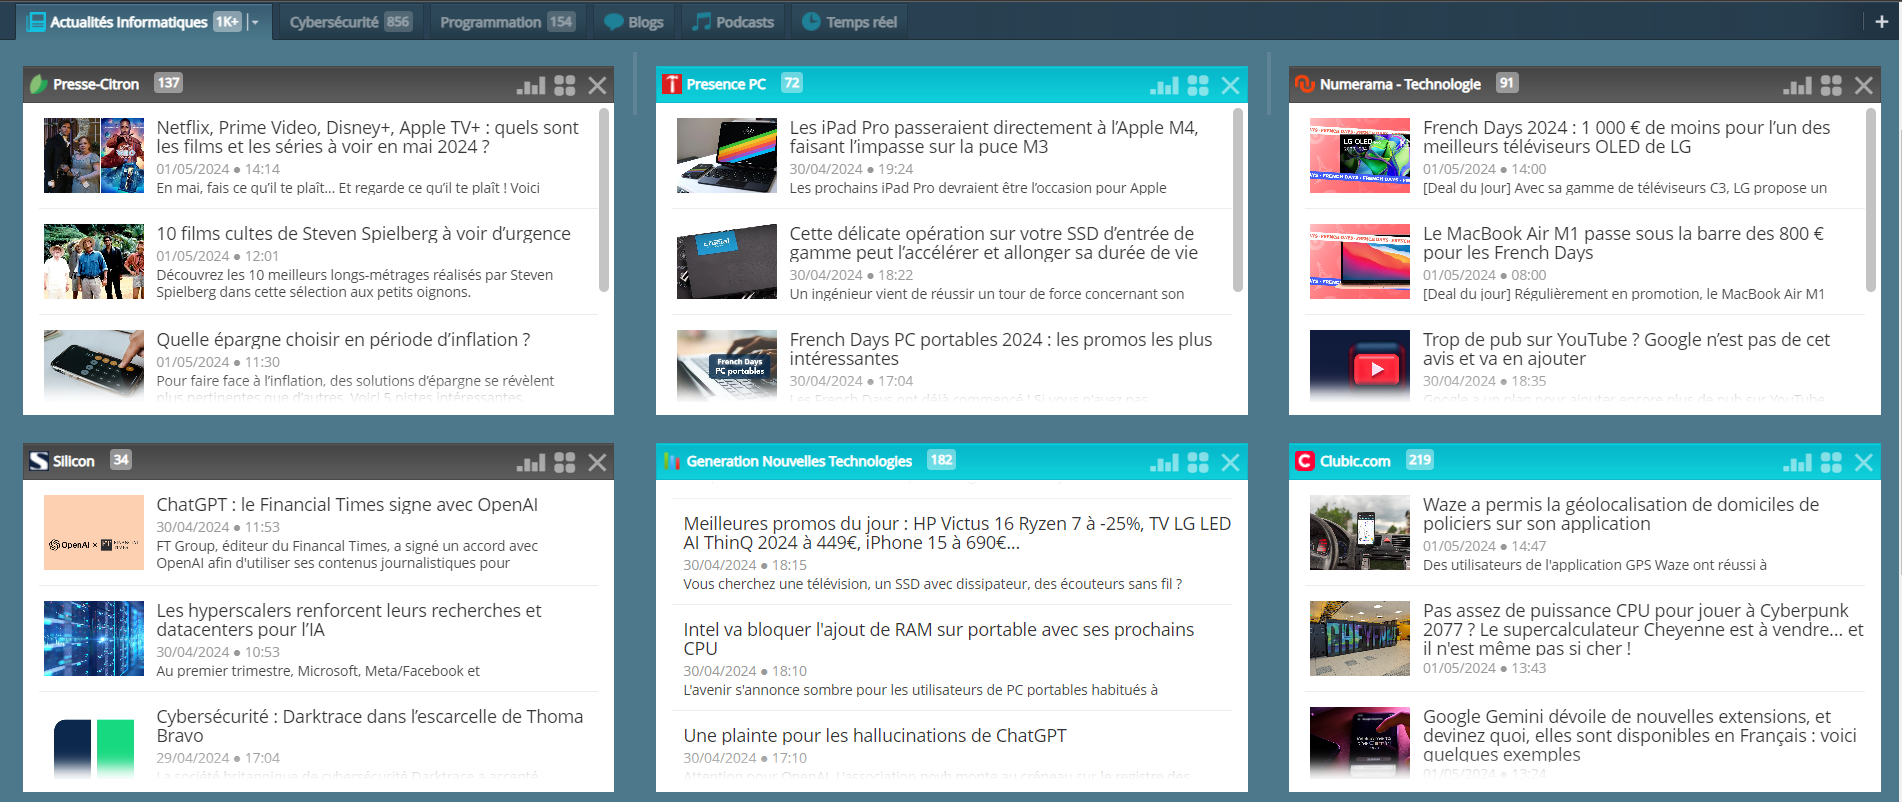The width and height of the screenshot is (1902, 802).
Task: Close the Numerama - Technologie widget
Action: [1863, 85]
